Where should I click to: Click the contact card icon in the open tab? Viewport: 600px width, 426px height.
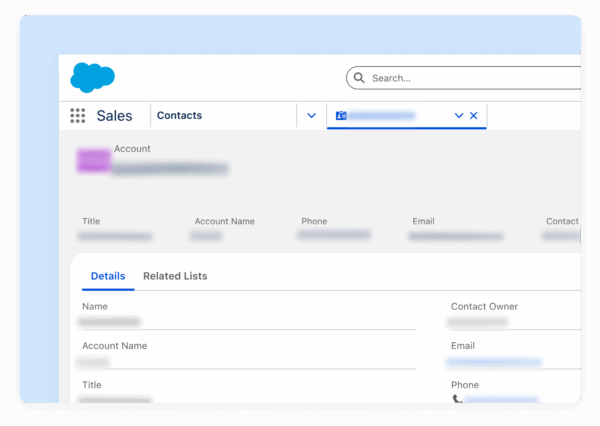point(341,115)
